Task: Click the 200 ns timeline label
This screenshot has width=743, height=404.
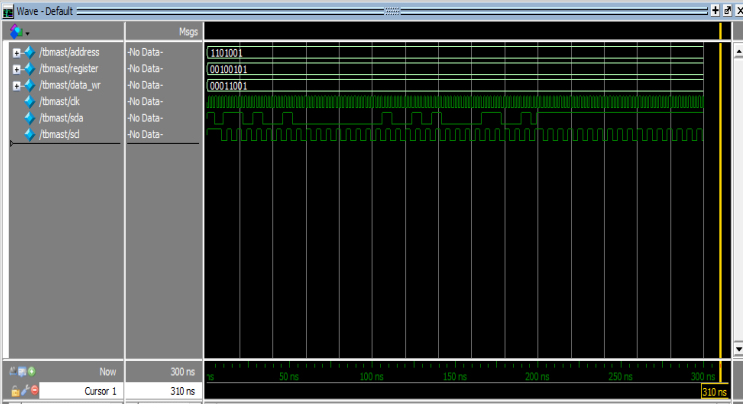Action: click(x=537, y=377)
